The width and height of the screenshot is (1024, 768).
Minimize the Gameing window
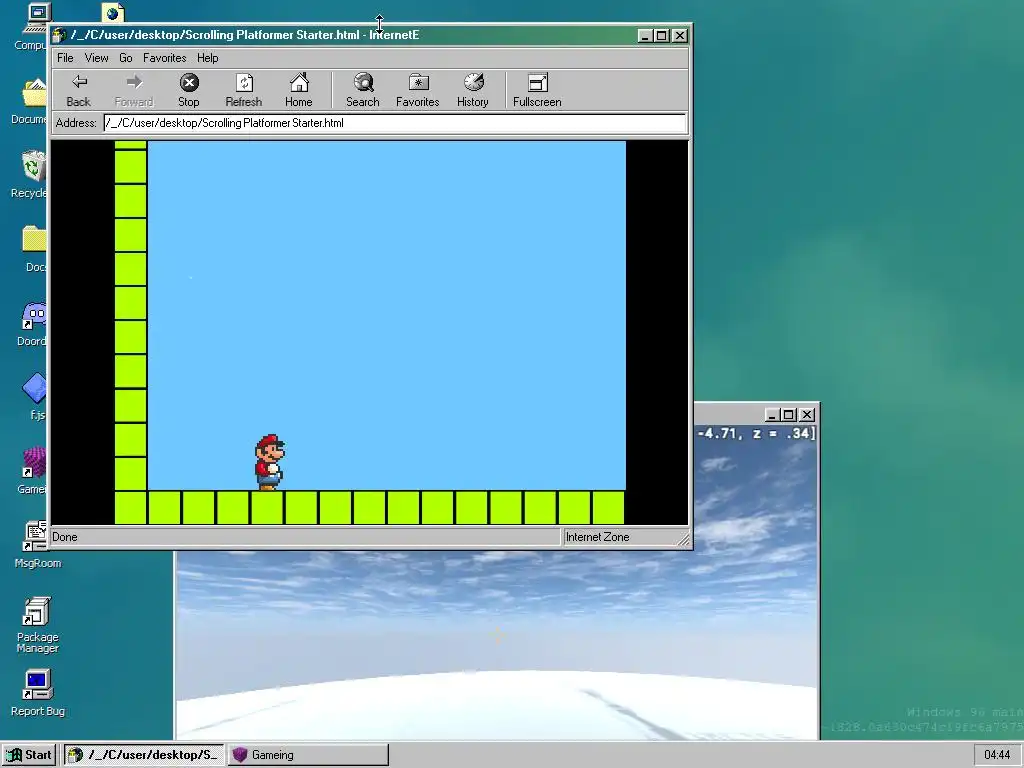[771, 415]
